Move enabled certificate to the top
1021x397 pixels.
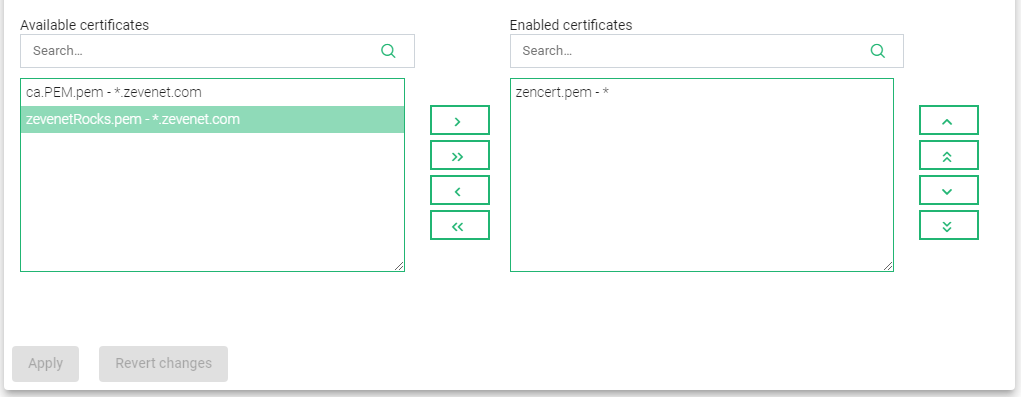949,156
